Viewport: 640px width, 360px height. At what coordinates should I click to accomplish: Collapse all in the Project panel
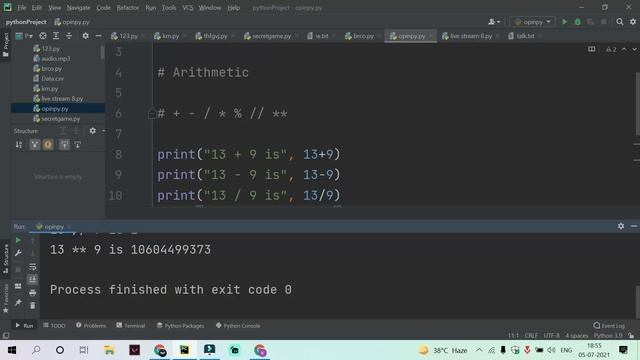point(69,36)
